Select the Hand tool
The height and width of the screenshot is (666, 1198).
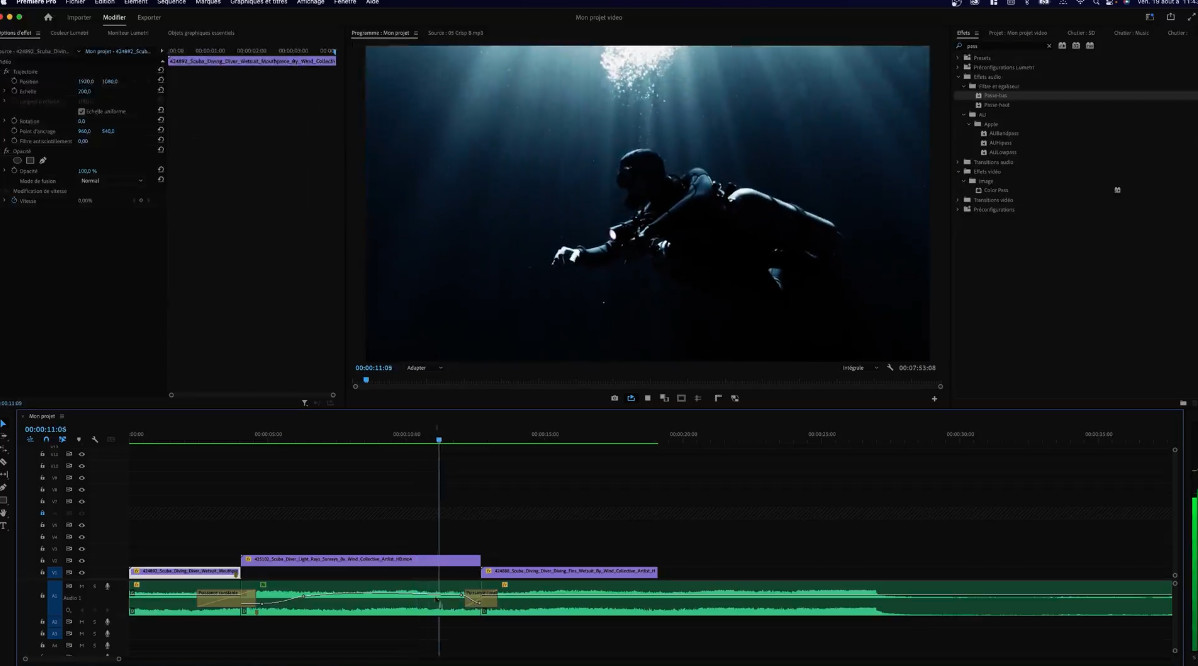pyautogui.click(x=3, y=513)
